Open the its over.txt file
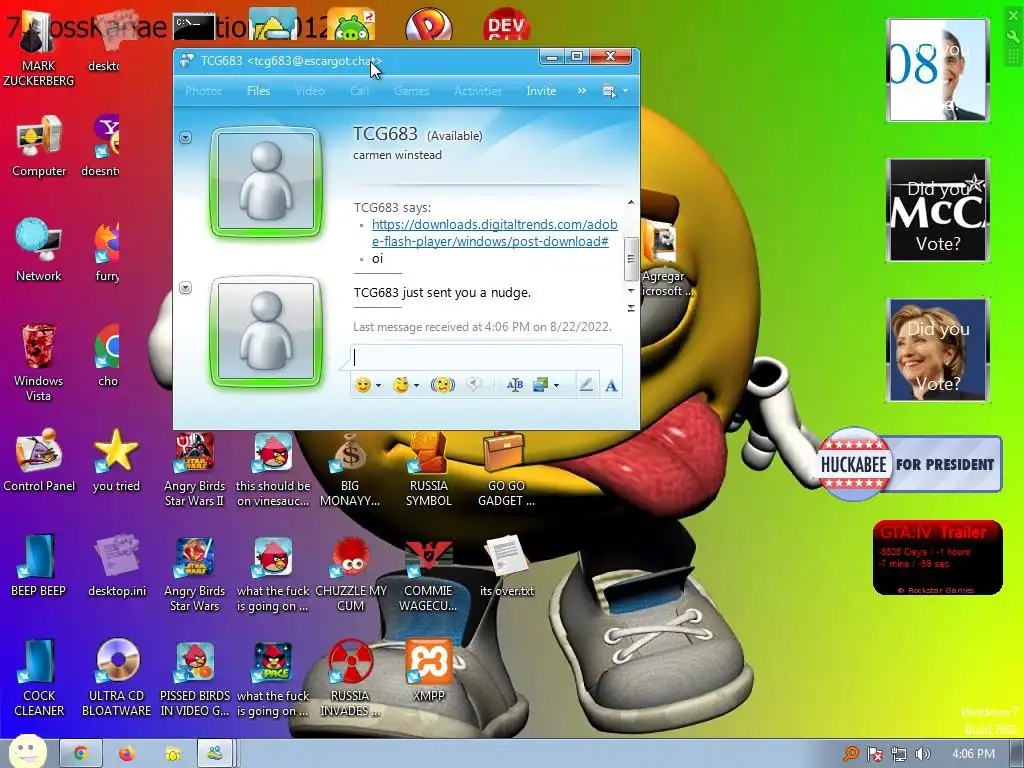 click(x=507, y=566)
